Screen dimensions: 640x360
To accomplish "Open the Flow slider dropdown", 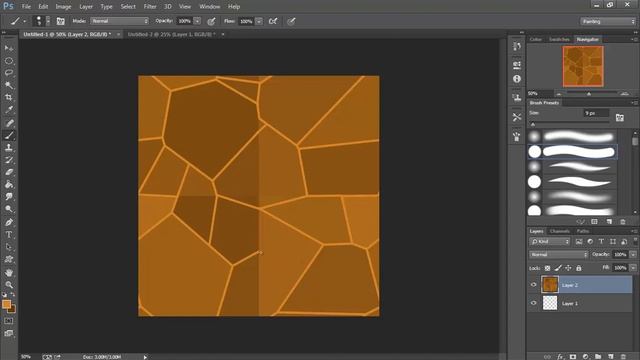I will click(x=259, y=21).
